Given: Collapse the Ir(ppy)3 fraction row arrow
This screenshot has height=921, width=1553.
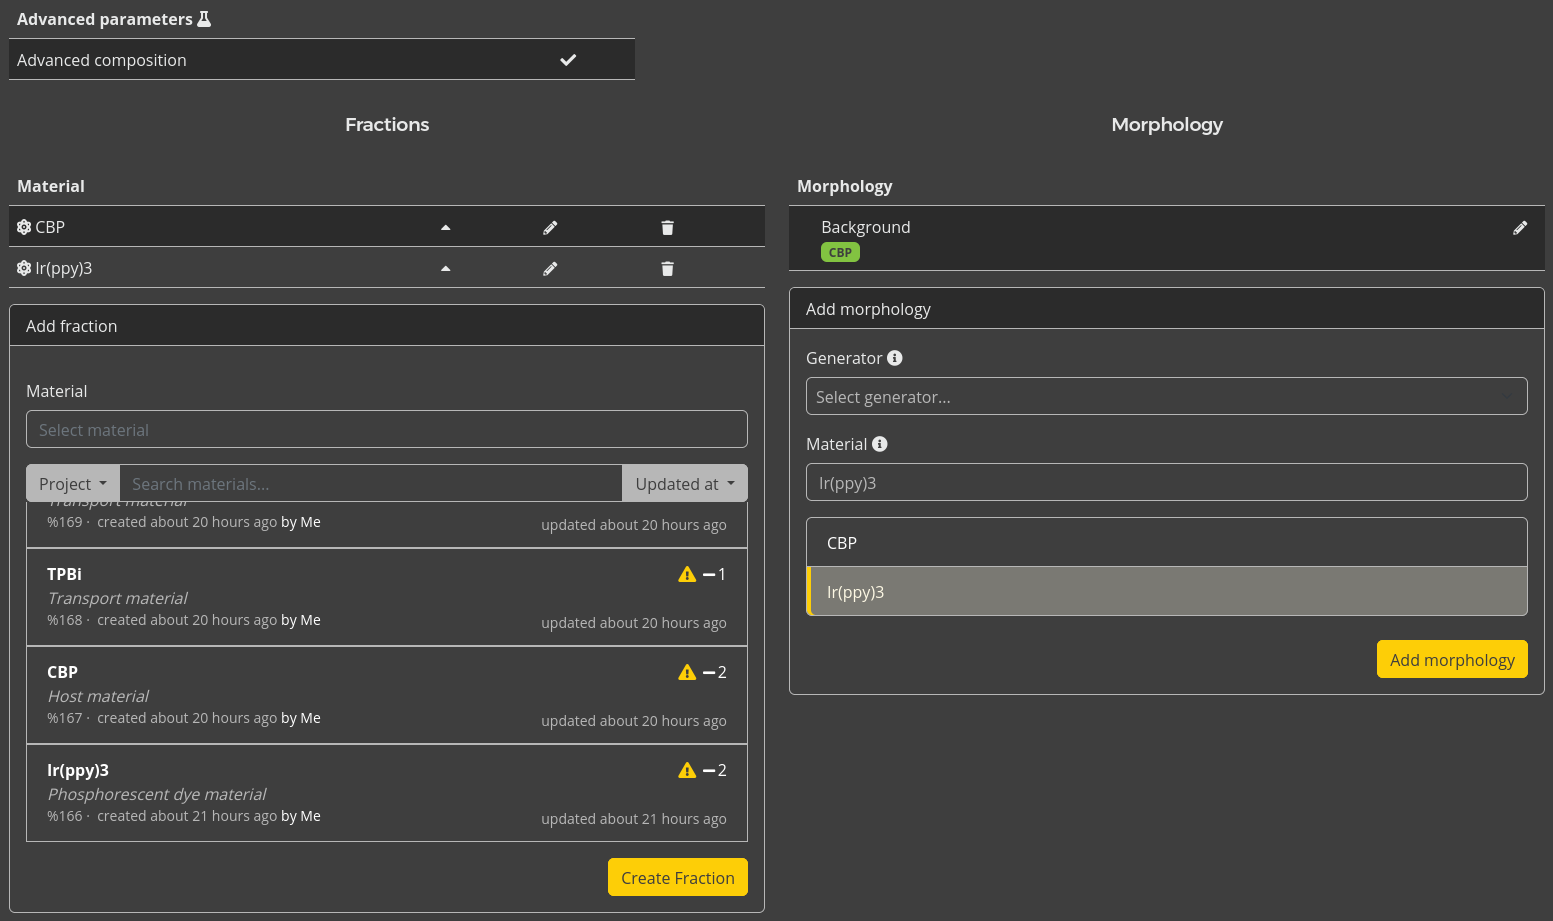Looking at the screenshot, I should (446, 269).
